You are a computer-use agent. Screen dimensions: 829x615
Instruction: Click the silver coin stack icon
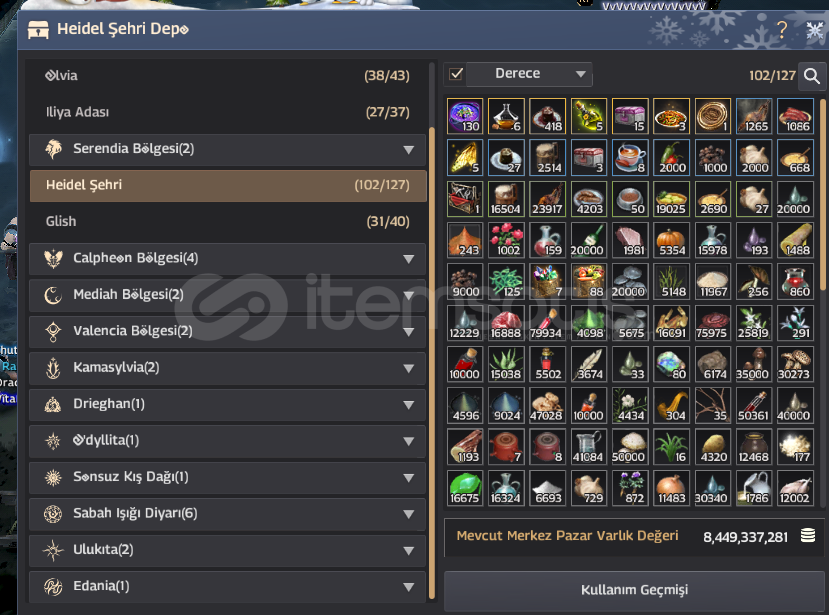[x=807, y=536]
